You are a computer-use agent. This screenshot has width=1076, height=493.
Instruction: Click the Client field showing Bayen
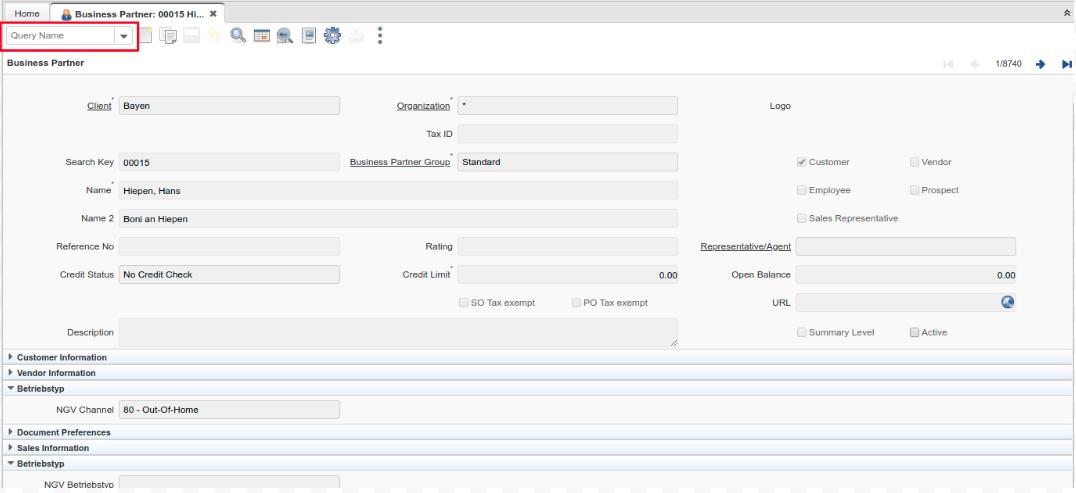(x=229, y=106)
